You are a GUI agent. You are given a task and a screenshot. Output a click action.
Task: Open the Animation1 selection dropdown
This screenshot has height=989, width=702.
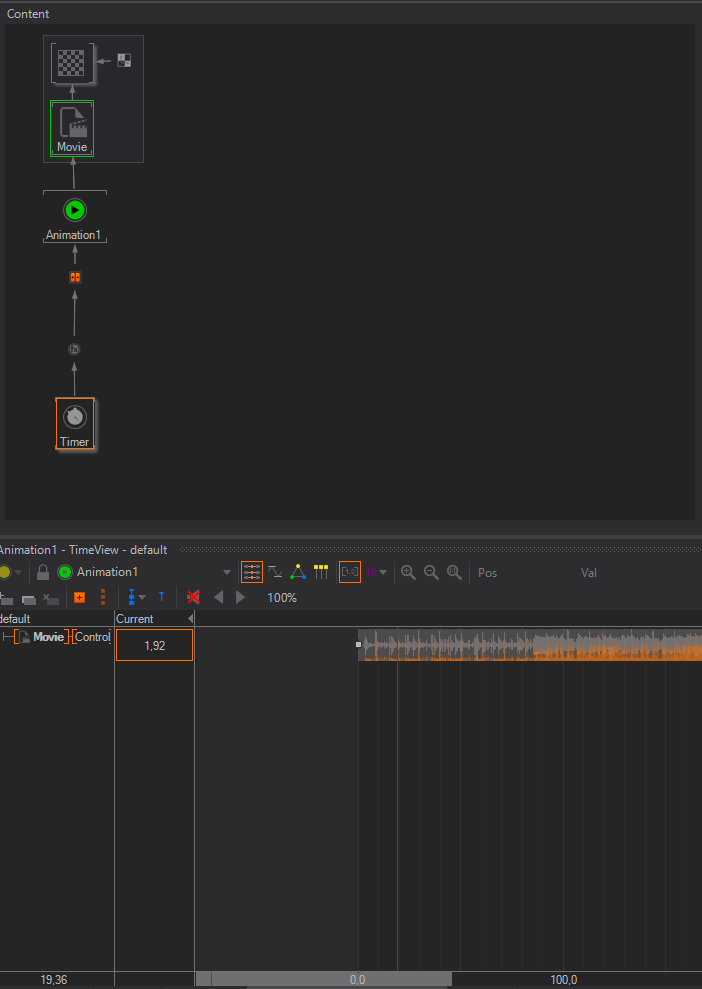point(227,573)
